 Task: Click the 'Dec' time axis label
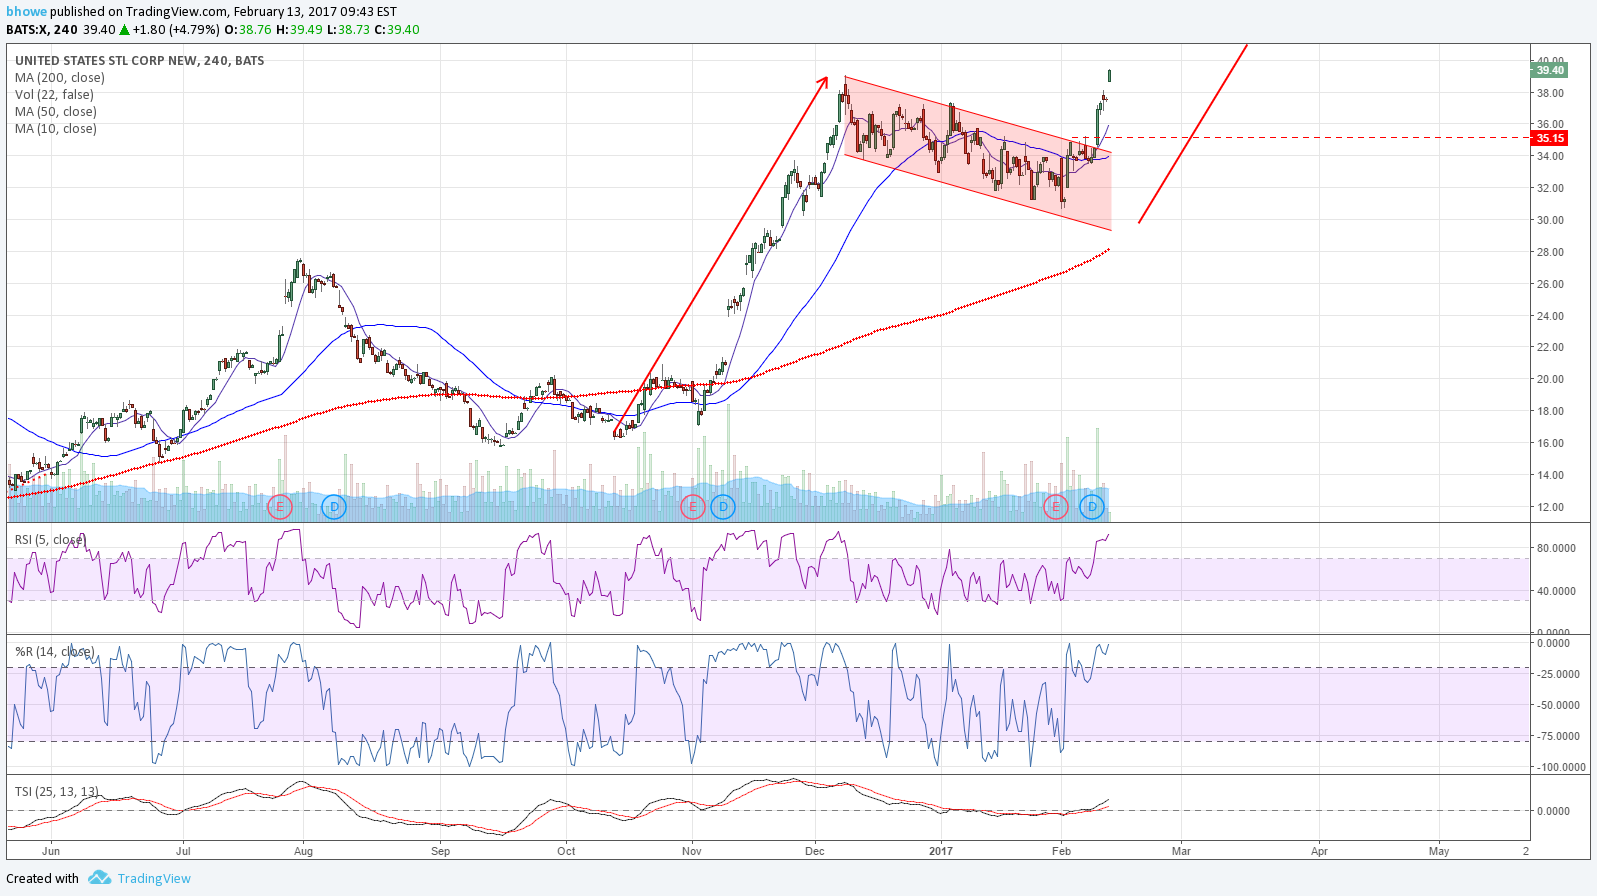click(x=814, y=852)
